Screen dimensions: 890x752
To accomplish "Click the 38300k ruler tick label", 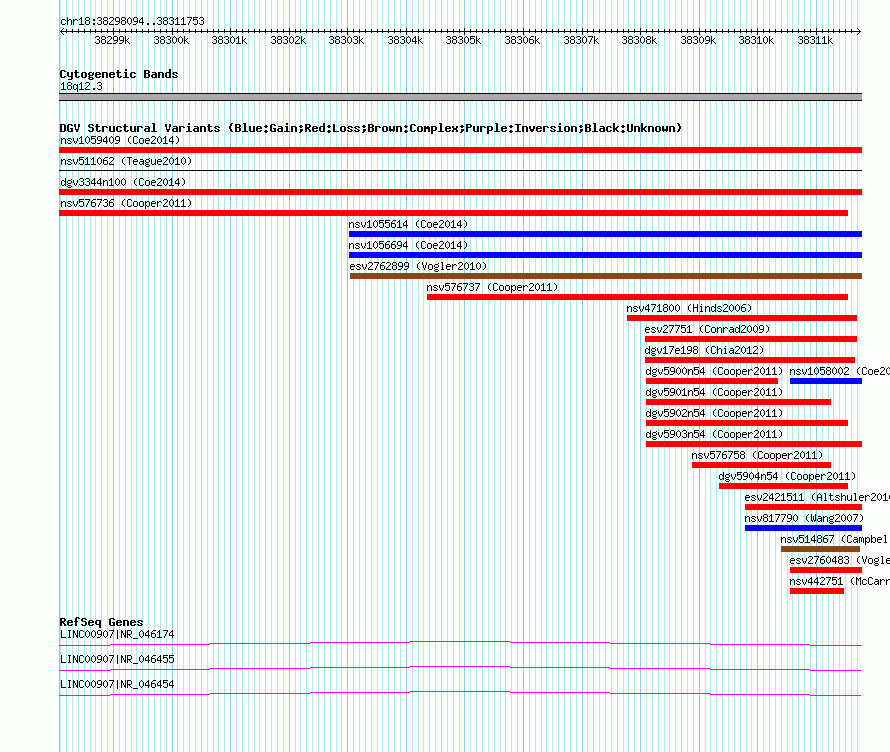I will click(171, 40).
